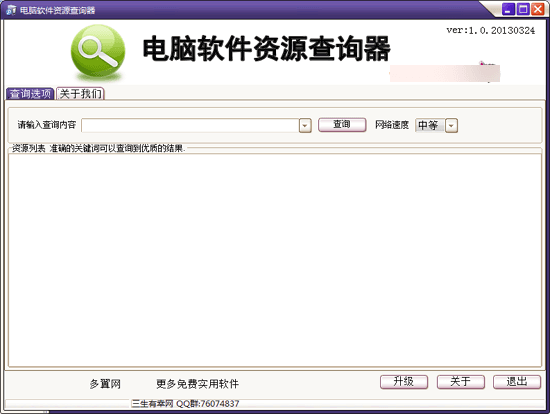
Task: Click the green magnifier logo icon
Action: (98, 52)
